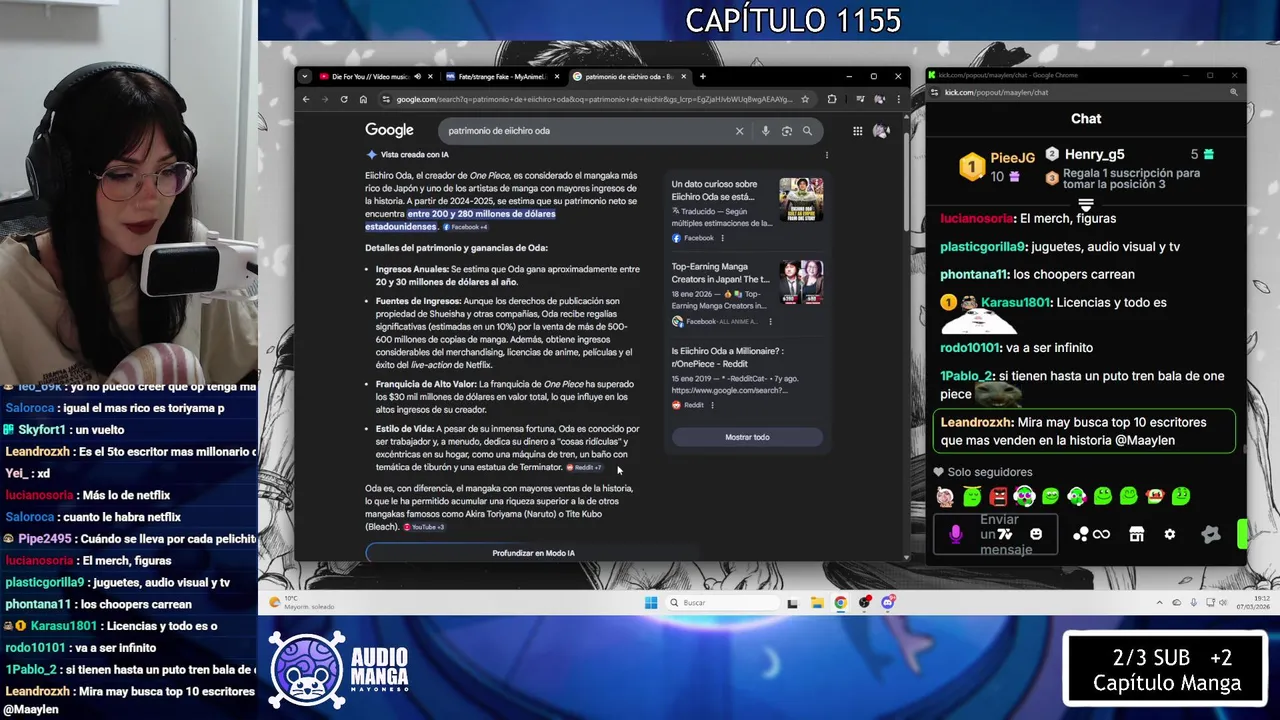
Task: Search by image with Google Lens
Action: pos(787,131)
